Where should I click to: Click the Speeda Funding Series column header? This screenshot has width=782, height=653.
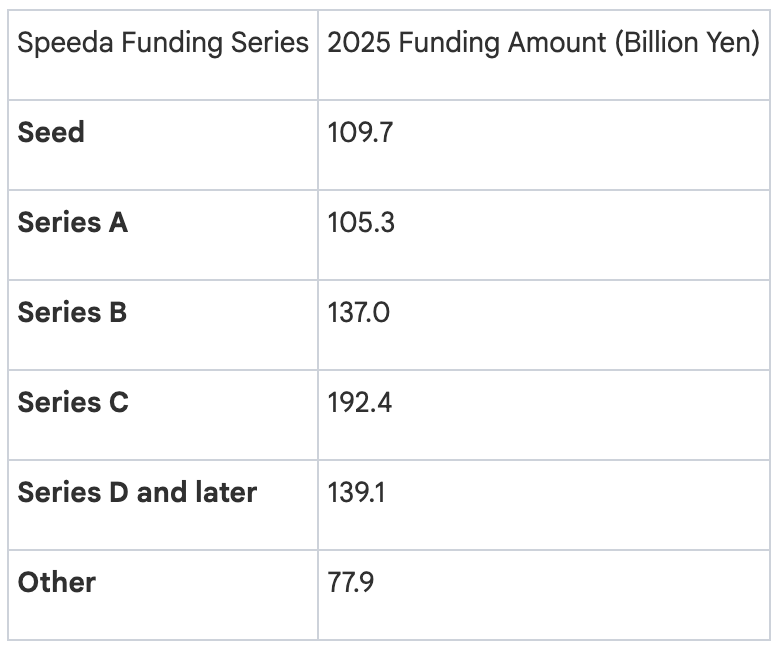point(163,44)
